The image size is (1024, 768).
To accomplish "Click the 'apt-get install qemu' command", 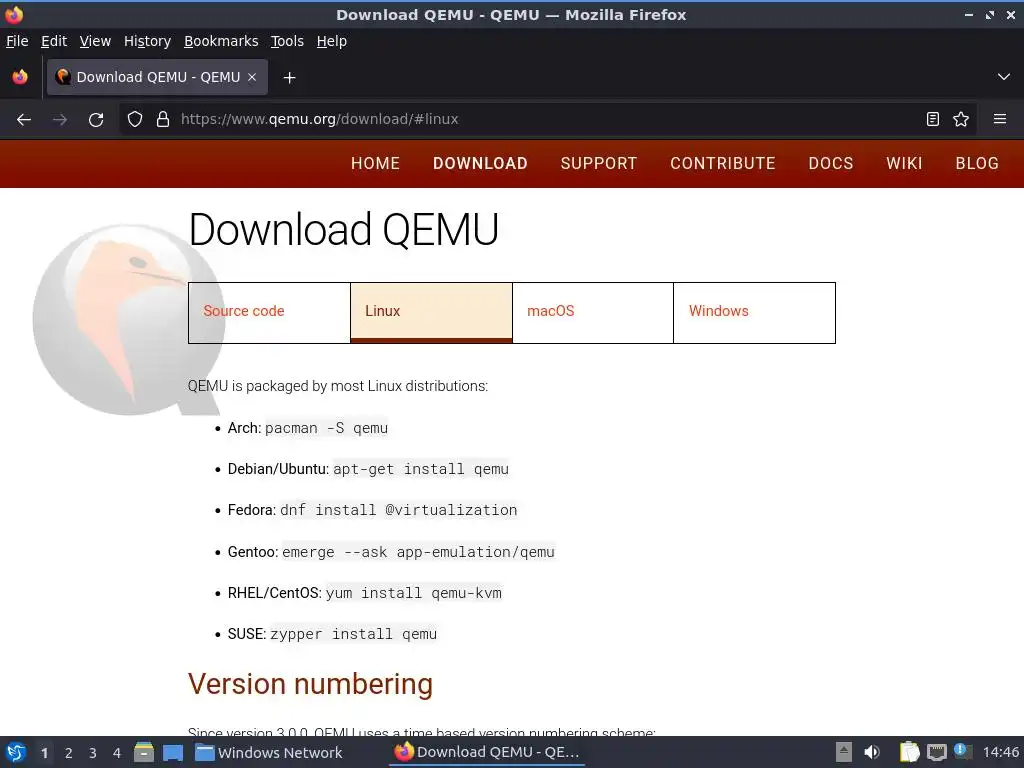I will click(x=421, y=470).
